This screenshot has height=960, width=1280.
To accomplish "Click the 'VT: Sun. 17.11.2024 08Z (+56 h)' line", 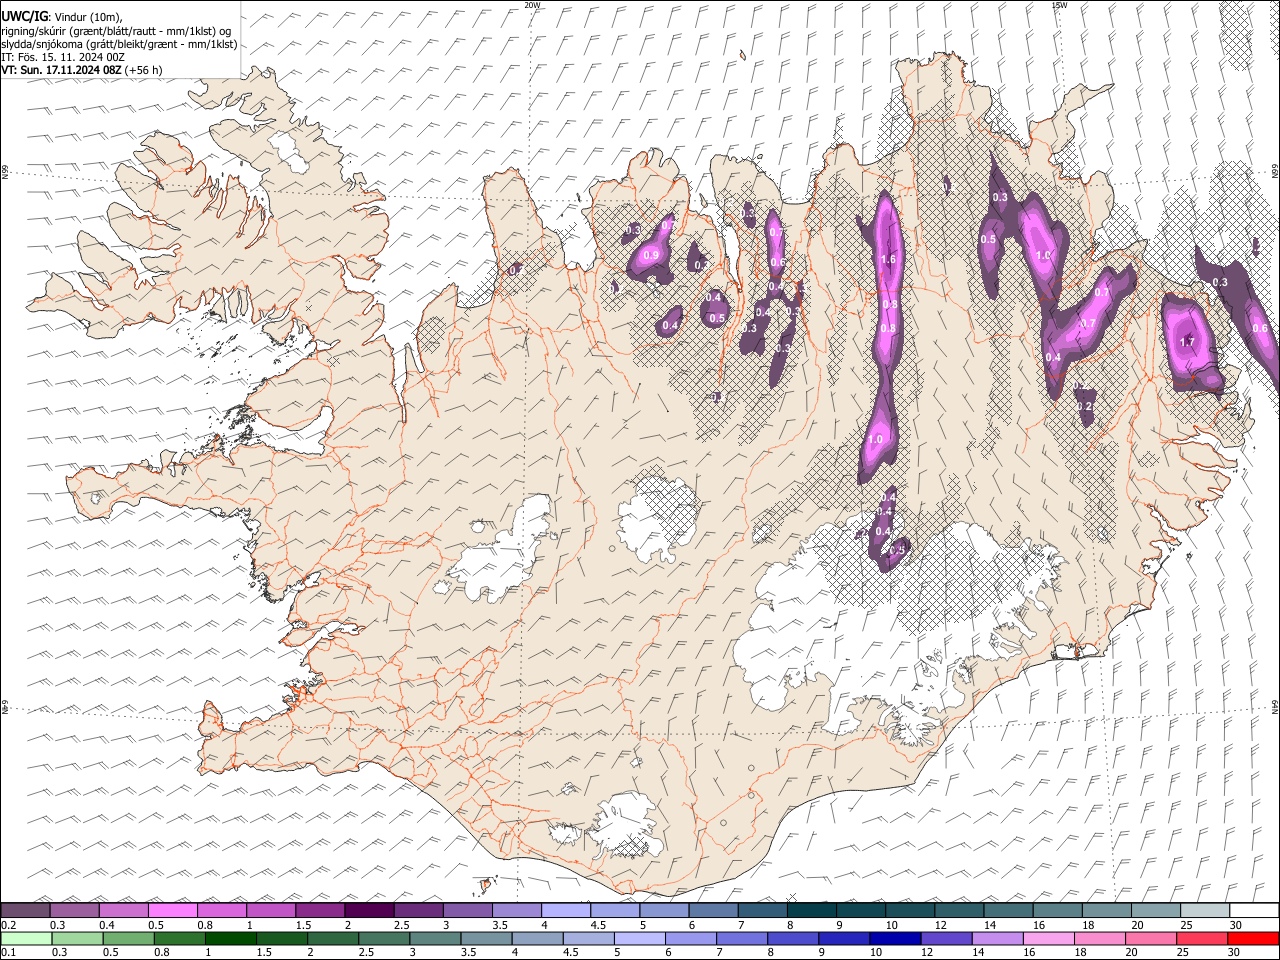I will (x=82, y=70).
